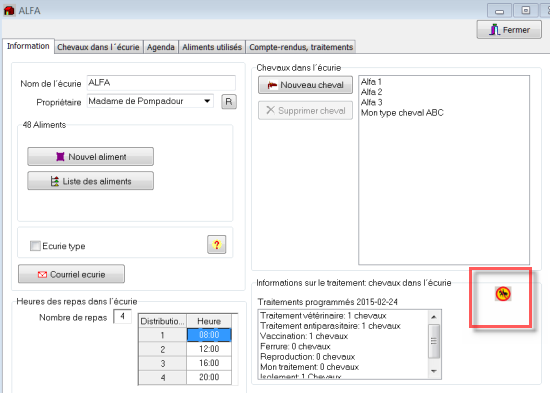Select Vaccination: 1 chevaux line
This screenshot has width=550, height=393.
coord(304,336)
